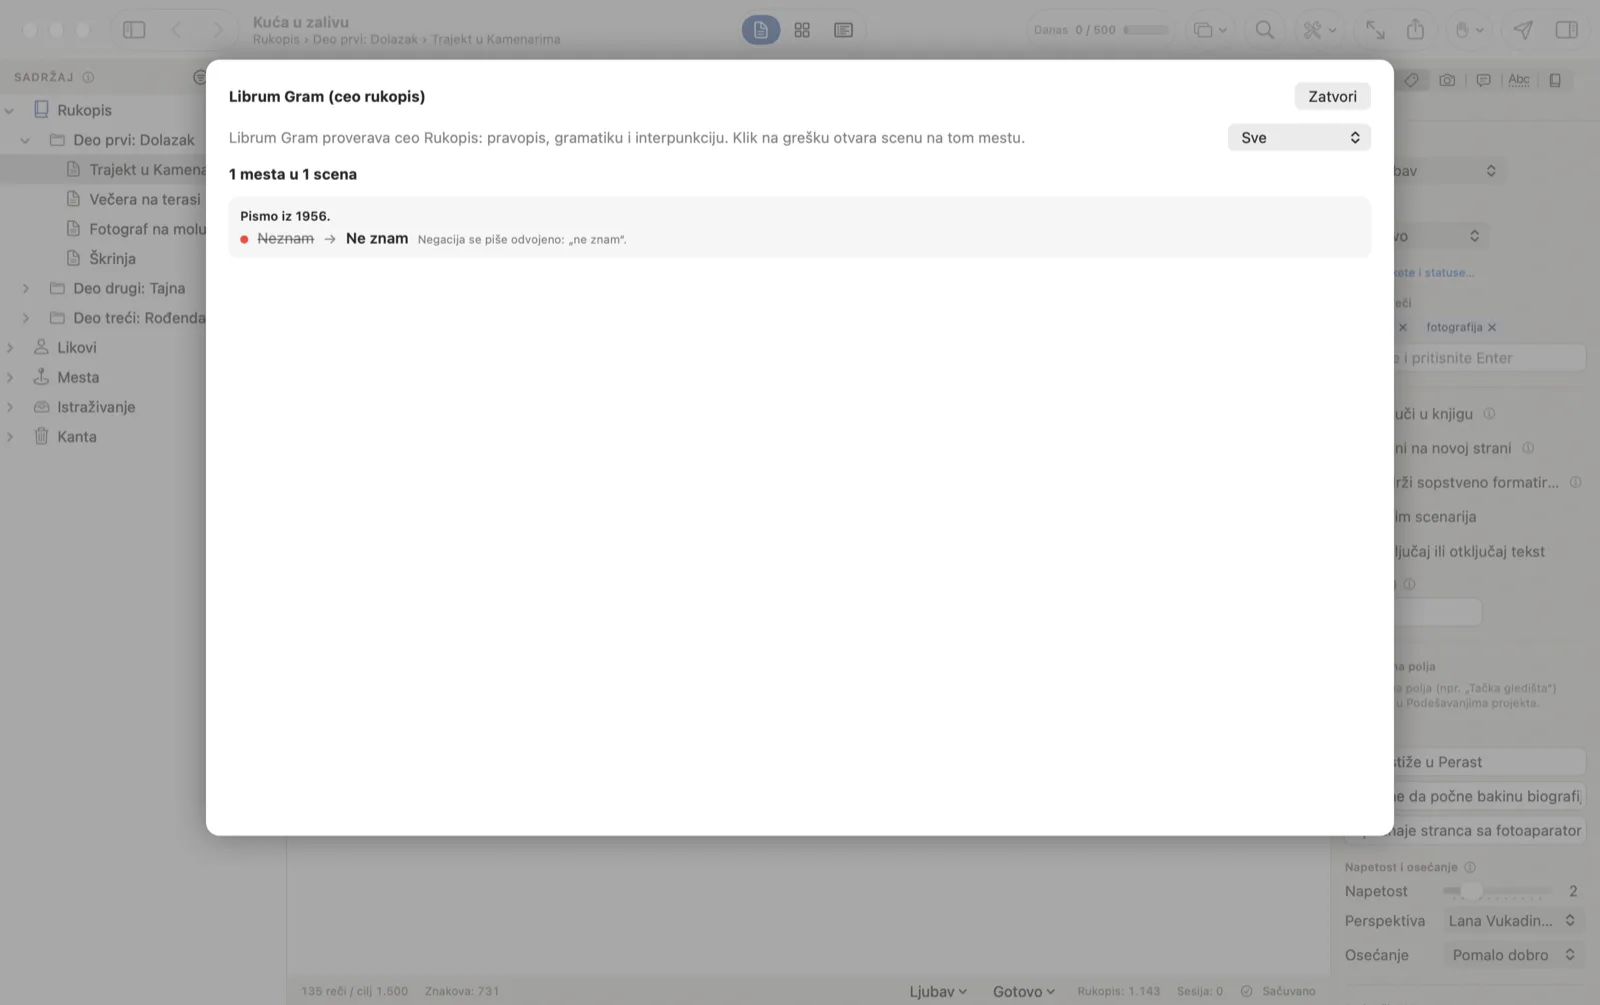Switch to the outline list view icon

coord(844,30)
